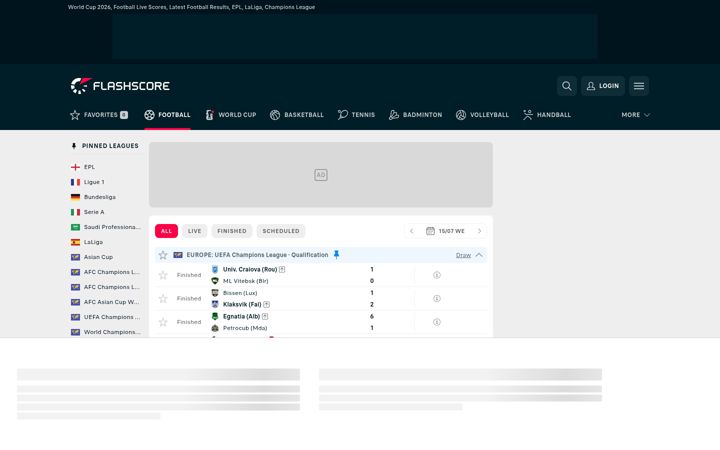Open the search magnifier icon
The height and width of the screenshot is (450, 720).
point(567,86)
